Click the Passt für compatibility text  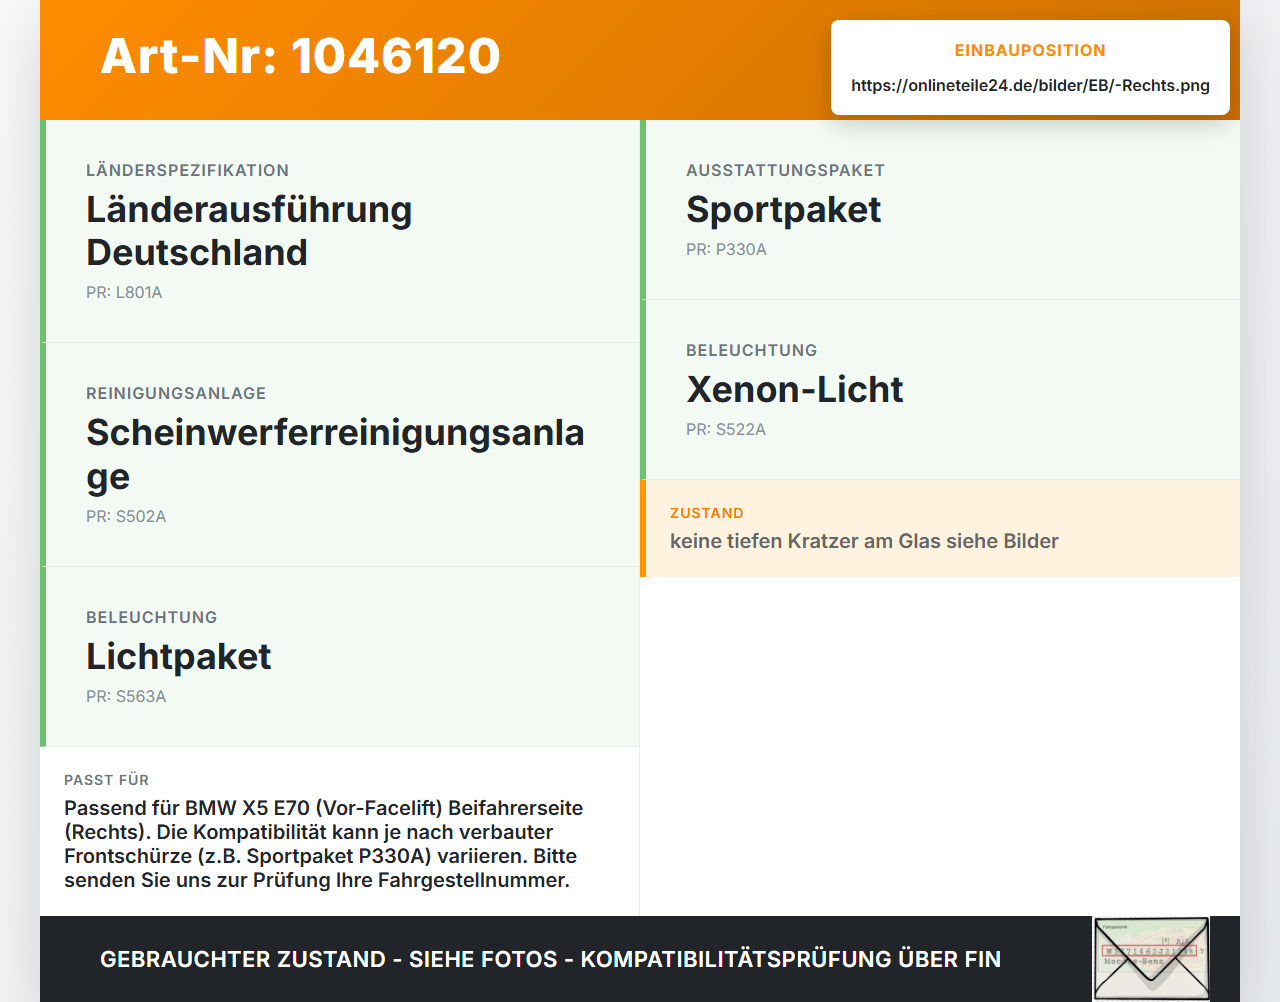[323, 844]
